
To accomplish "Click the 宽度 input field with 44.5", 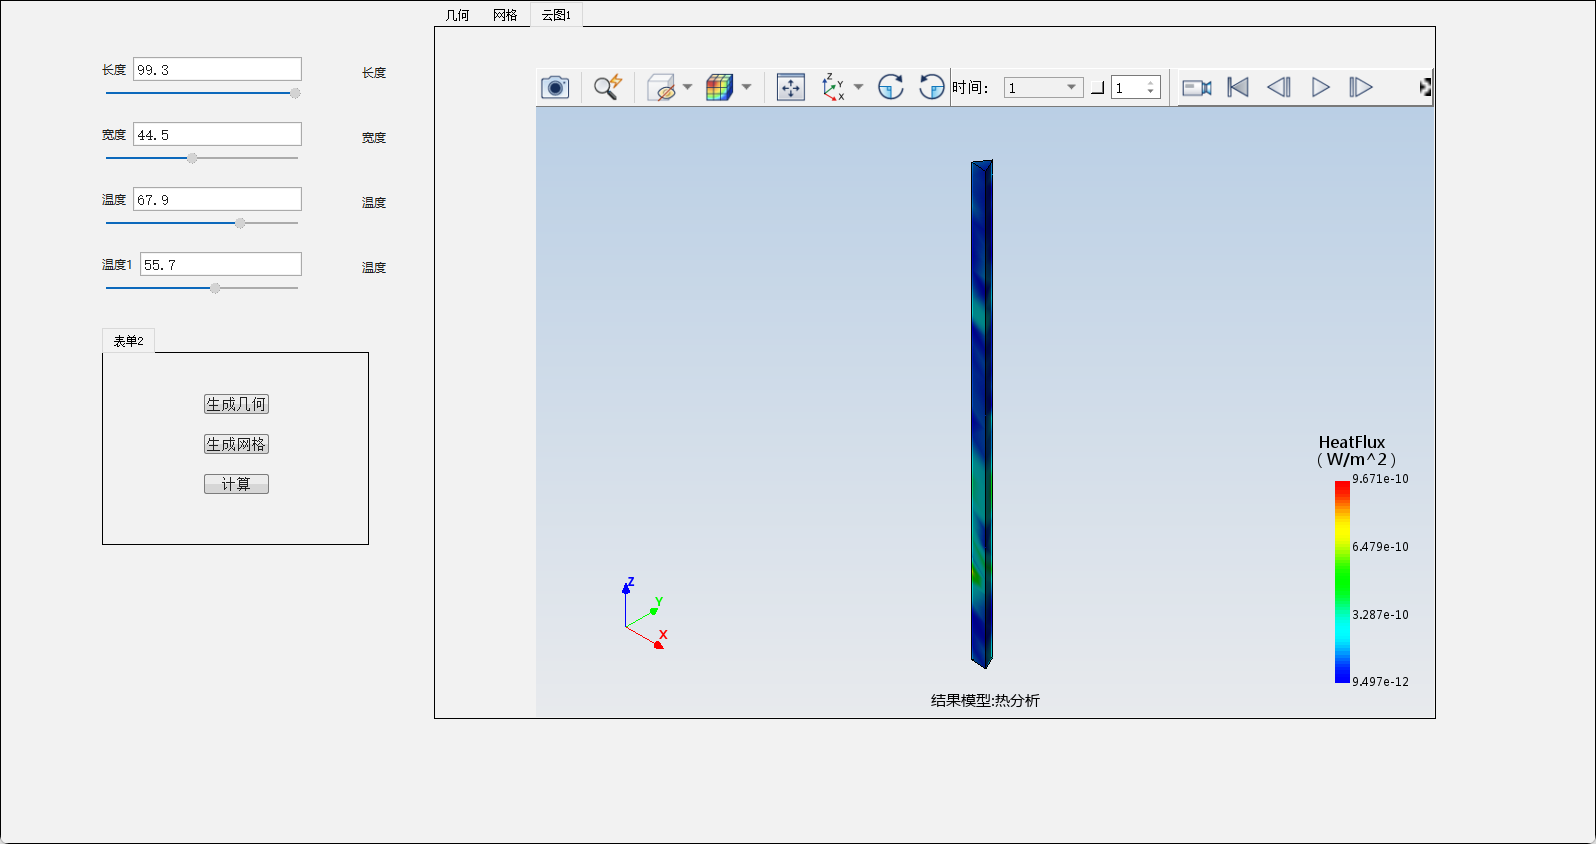I will 217,134.
